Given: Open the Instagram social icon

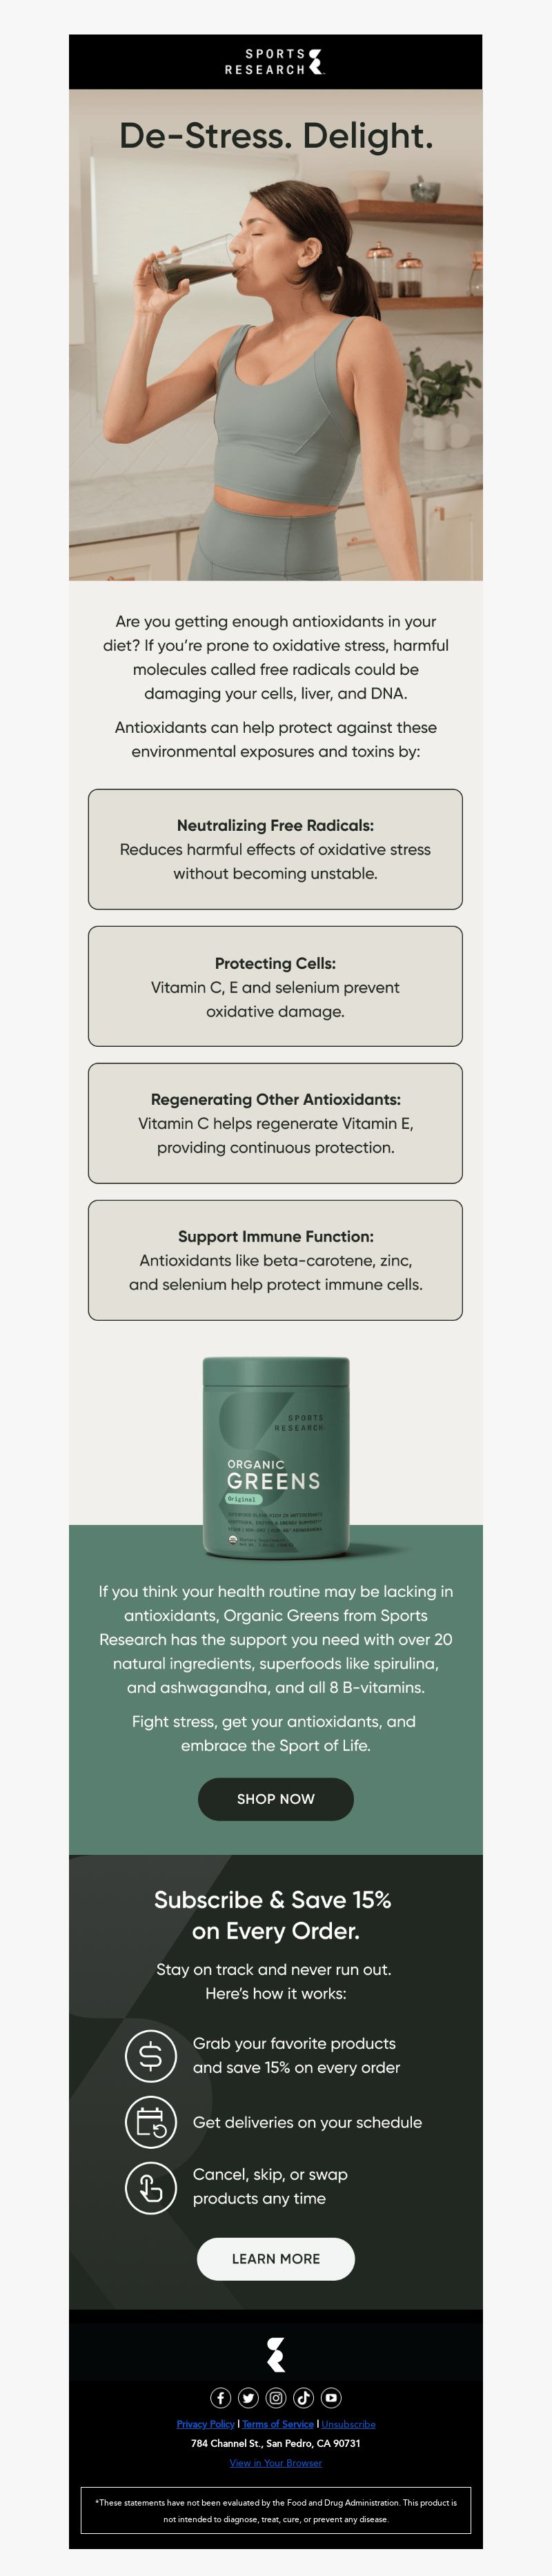Looking at the screenshot, I should [276, 2397].
